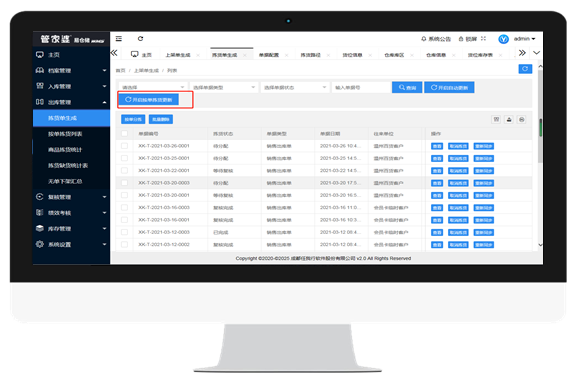
Task: Click the blue 查询 search button
Action: click(x=407, y=87)
